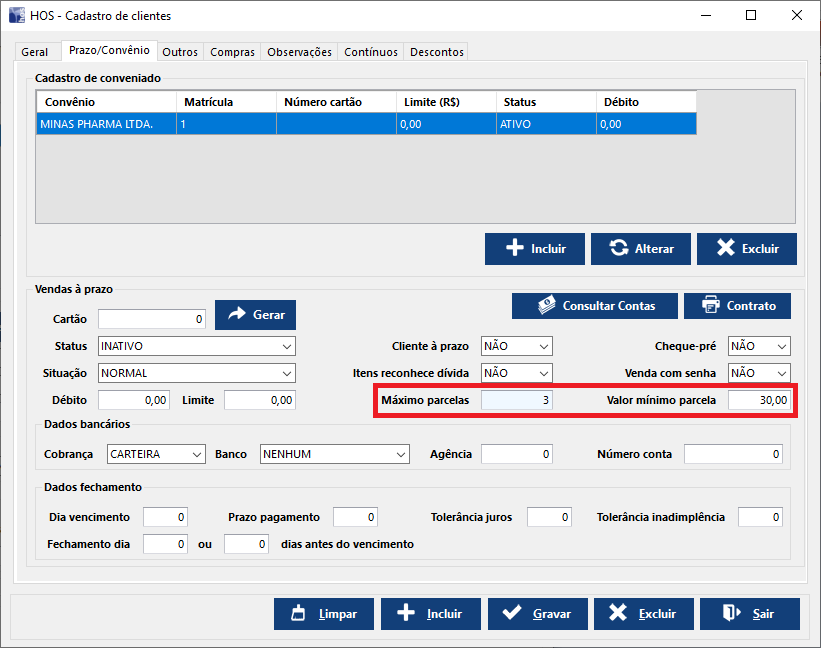821x648 pixels.
Task: Save using the Gravar checkmark button
Action: [537, 614]
